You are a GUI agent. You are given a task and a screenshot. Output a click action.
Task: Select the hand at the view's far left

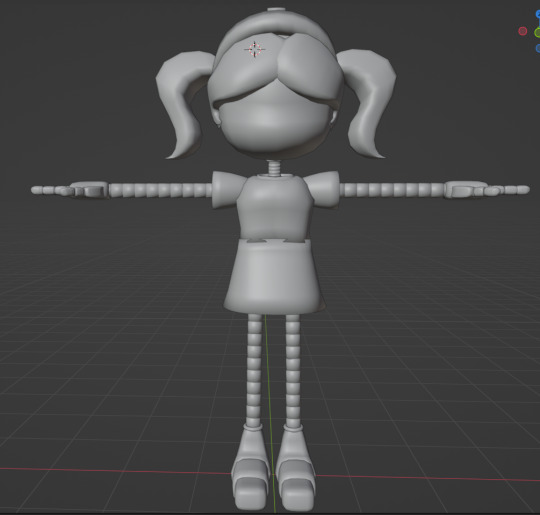pyautogui.click(x=70, y=190)
